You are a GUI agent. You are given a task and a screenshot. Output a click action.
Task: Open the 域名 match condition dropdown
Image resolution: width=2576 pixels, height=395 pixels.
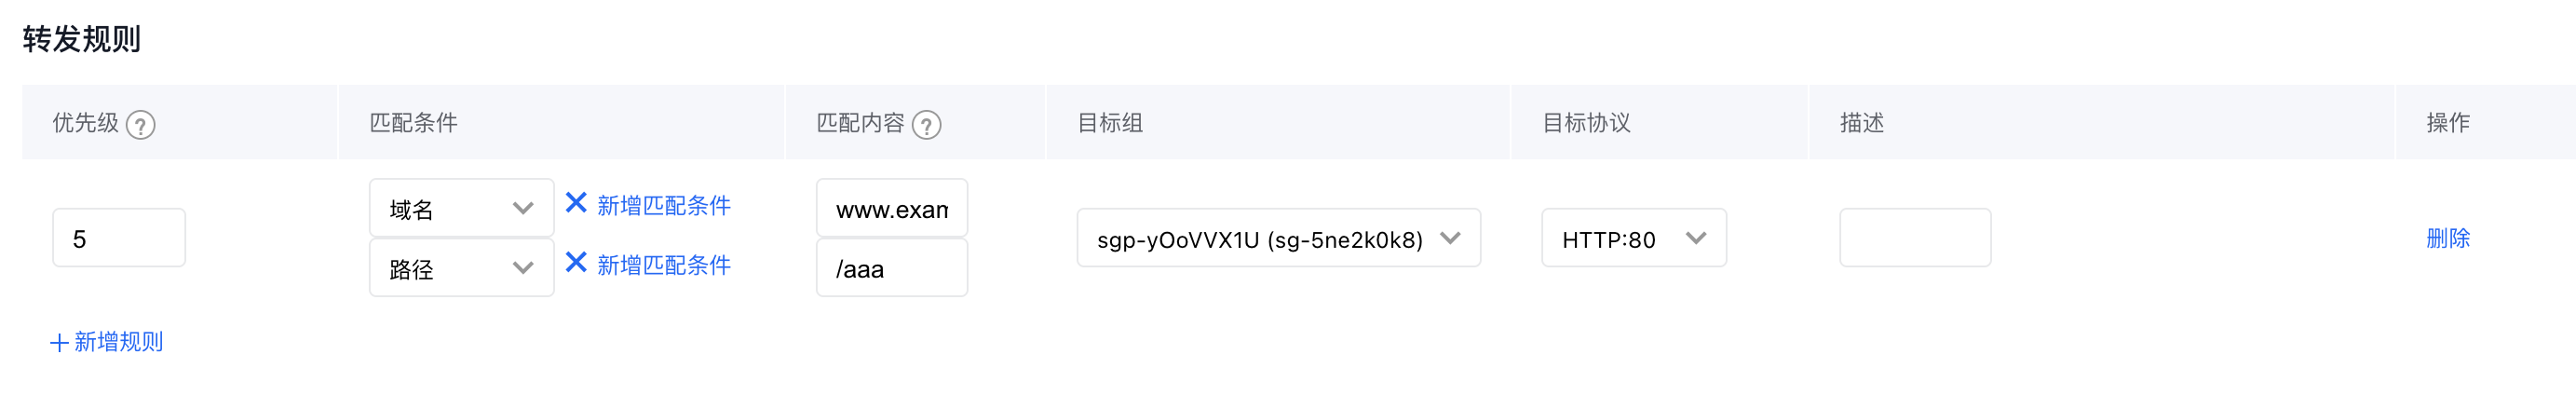[461, 208]
